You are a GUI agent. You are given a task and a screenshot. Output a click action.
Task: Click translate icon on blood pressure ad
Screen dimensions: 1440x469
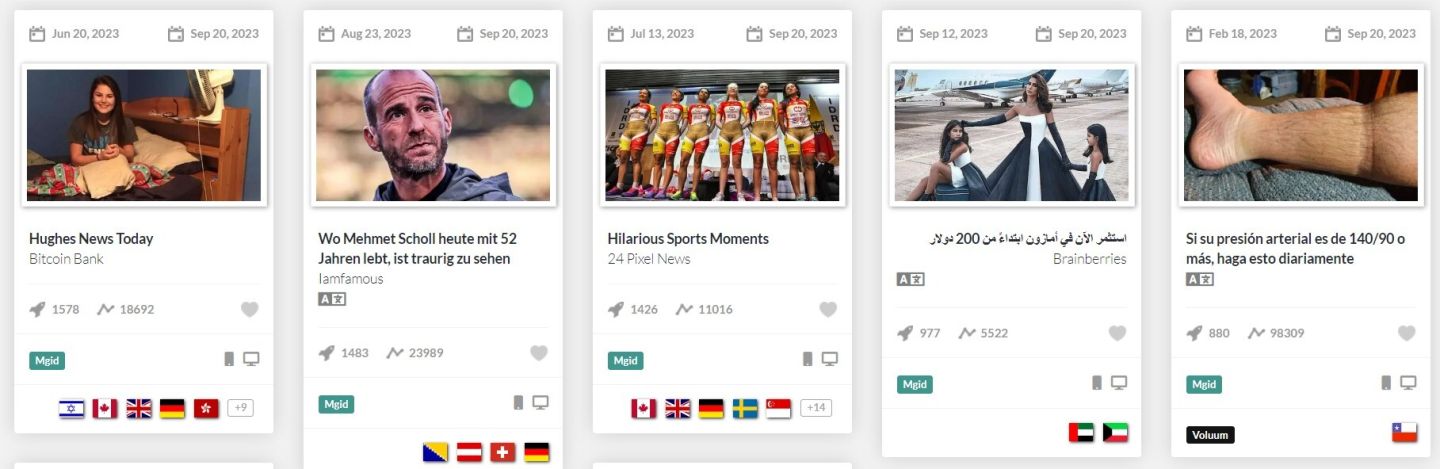tap(1200, 279)
